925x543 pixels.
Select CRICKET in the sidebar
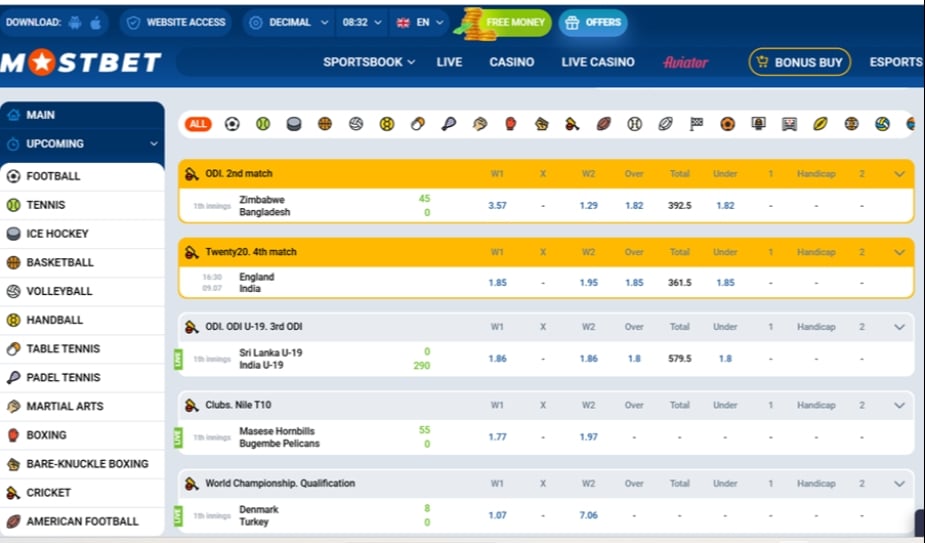(x=83, y=492)
